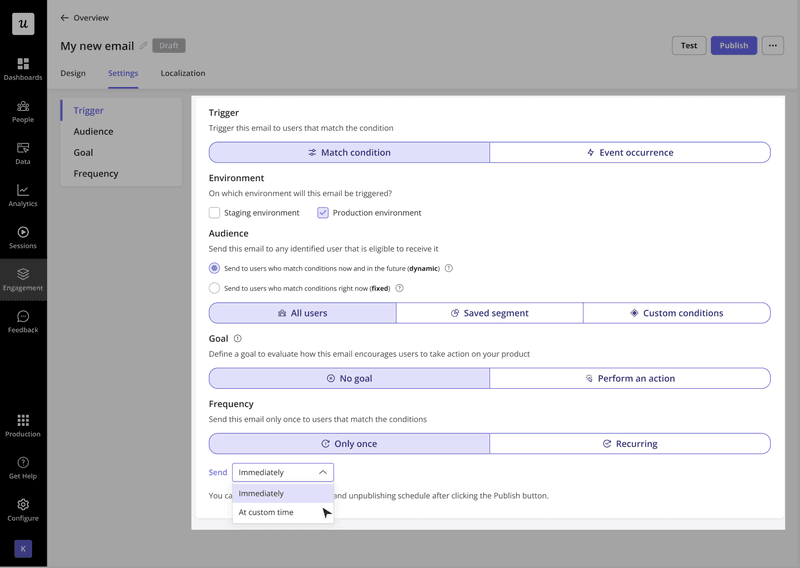Click the pencil icon to rename email
The image size is (800, 568).
[x=143, y=46]
